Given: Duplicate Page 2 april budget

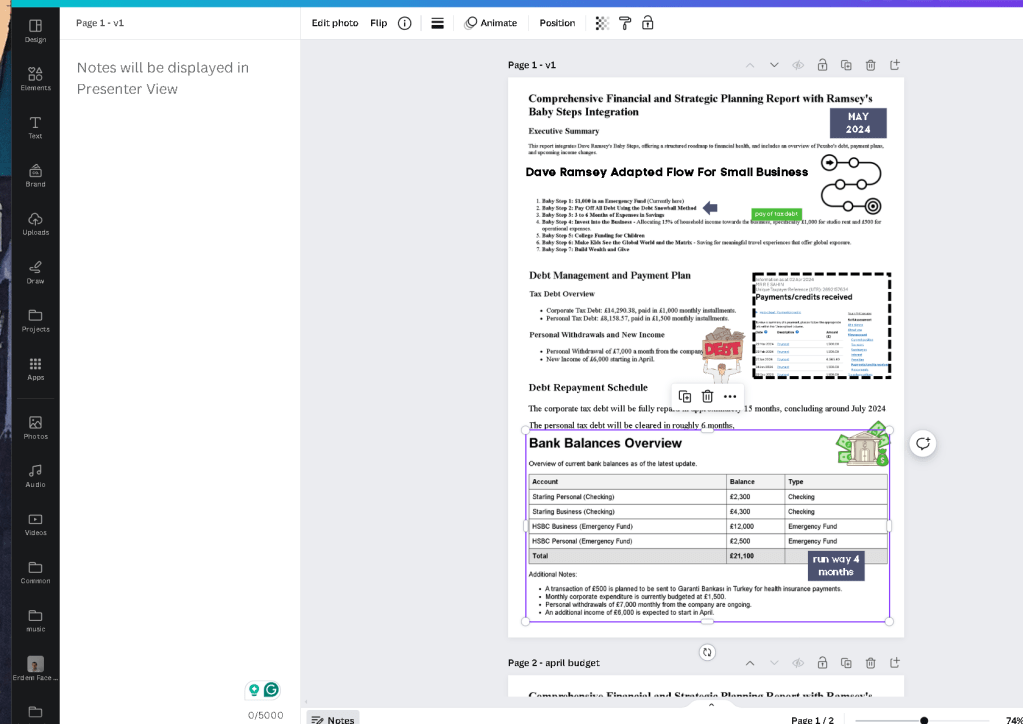Looking at the screenshot, I should click(846, 663).
